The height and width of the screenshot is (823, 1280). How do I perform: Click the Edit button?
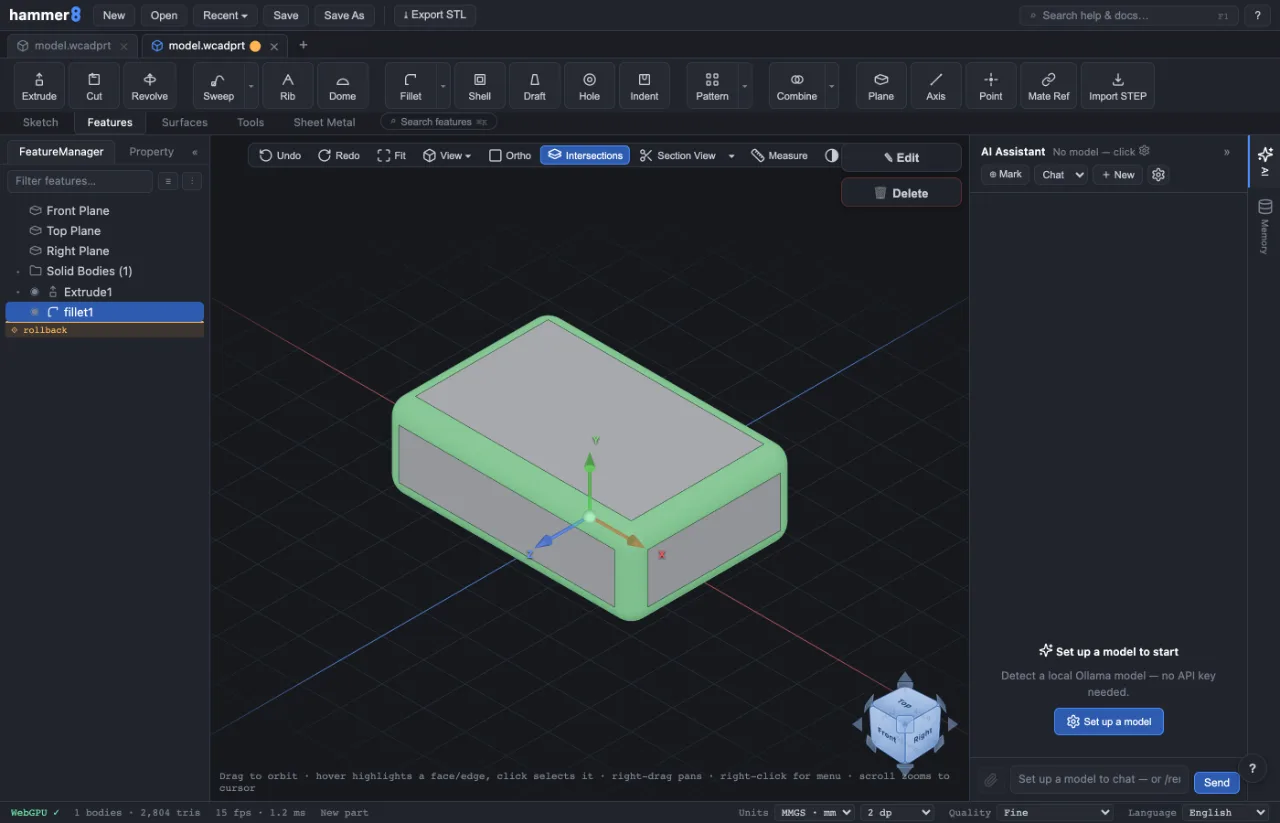[x=901, y=157]
